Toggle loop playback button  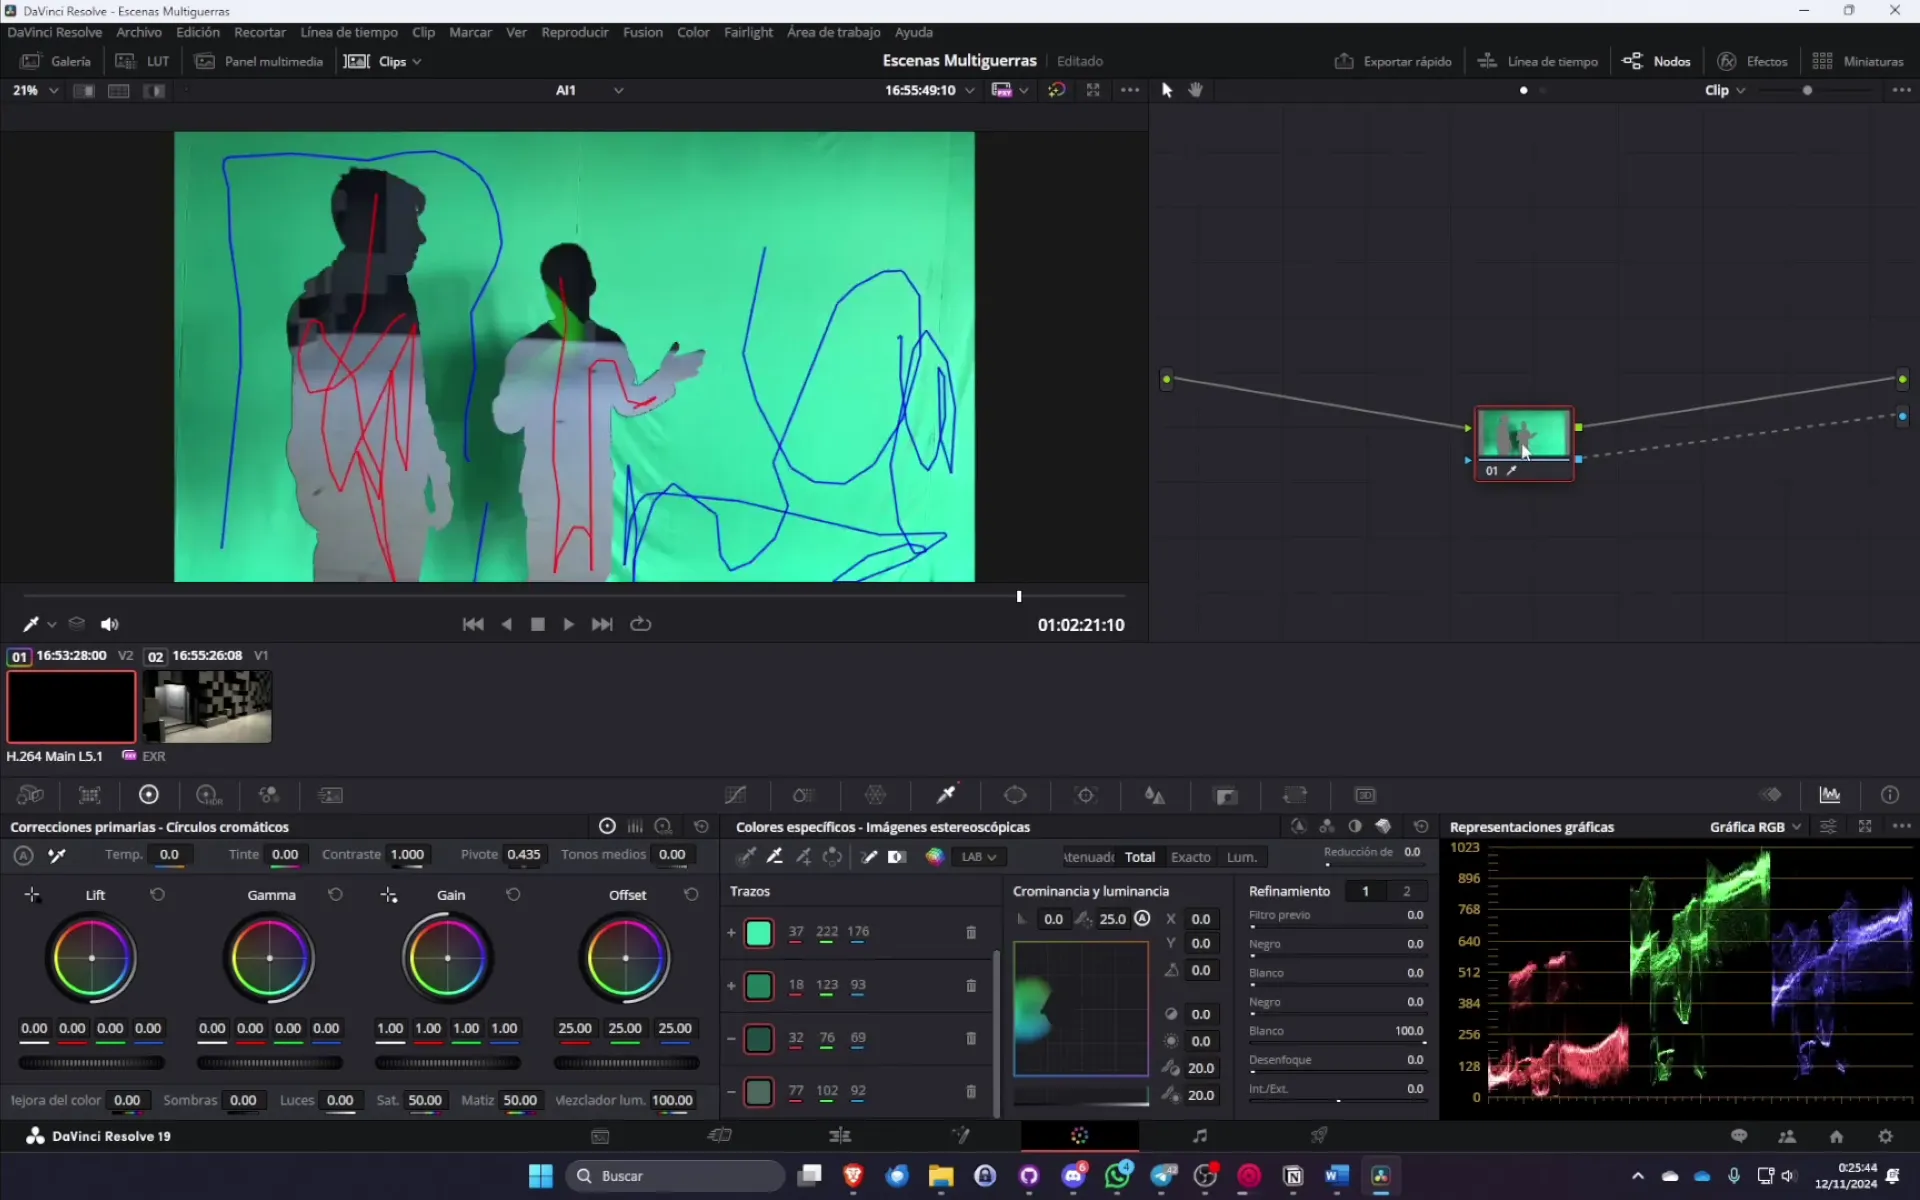tap(641, 624)
